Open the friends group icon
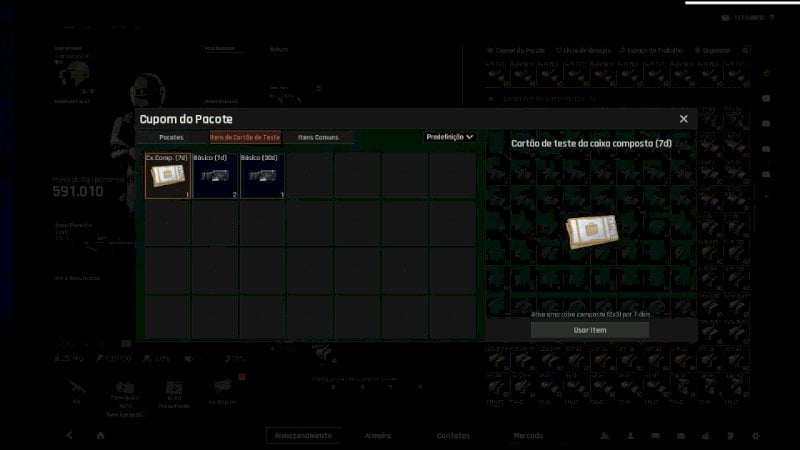This screenshot has width=800, height=450. tap(605, 436)
